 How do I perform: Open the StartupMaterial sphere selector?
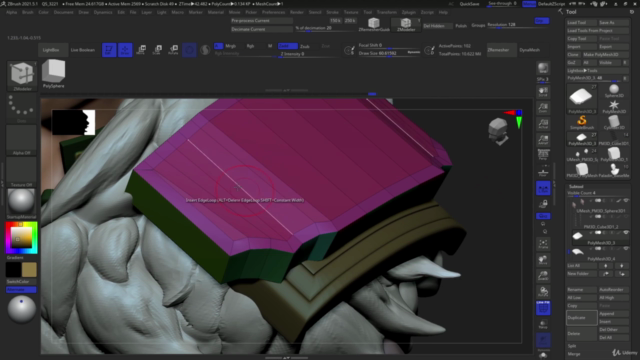click(x=21, y=203)
